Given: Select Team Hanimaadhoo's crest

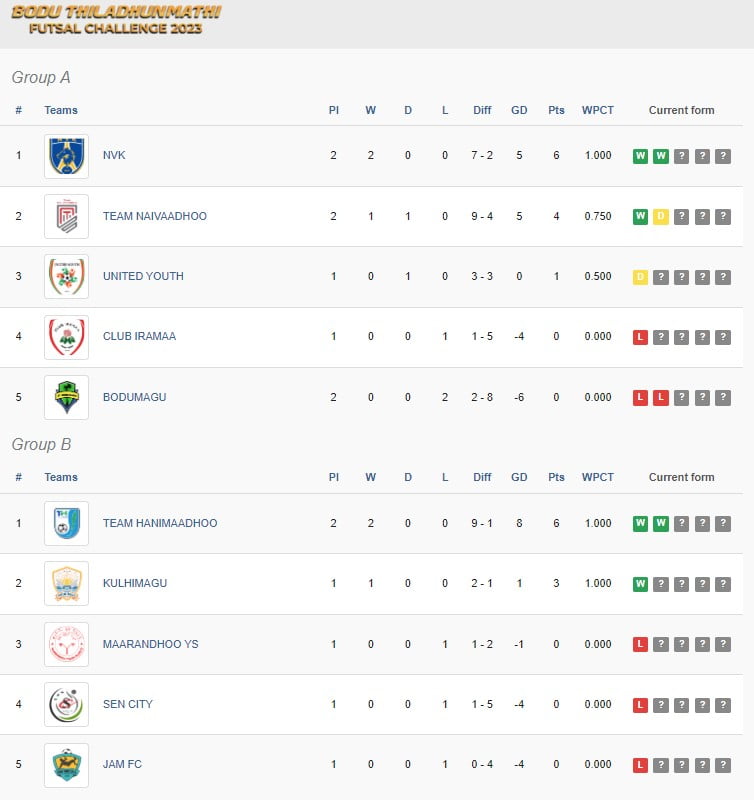Looking at the screenshot, I should [66, 523].
